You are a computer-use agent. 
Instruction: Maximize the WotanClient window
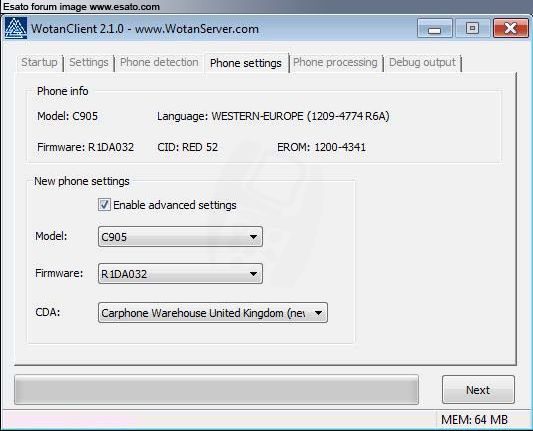pos(472,28)
